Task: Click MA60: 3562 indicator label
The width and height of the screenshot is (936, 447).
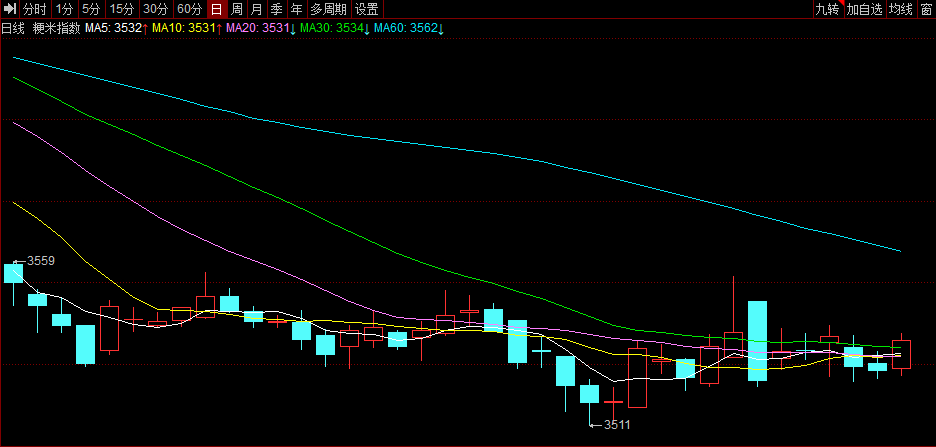Action: point(410,28)
